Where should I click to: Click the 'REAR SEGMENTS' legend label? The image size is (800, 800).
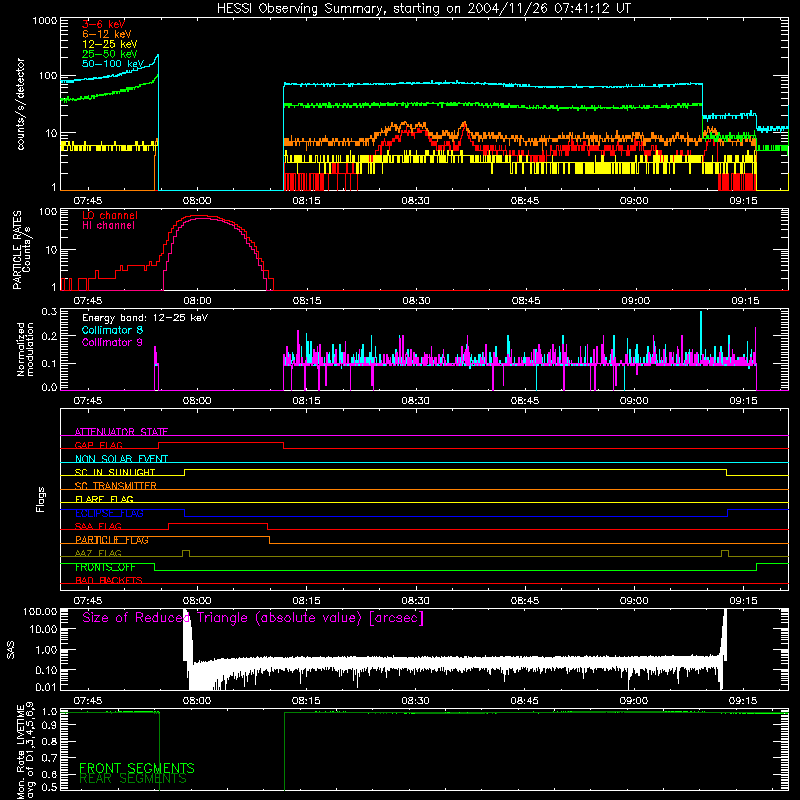coord(133,779)
